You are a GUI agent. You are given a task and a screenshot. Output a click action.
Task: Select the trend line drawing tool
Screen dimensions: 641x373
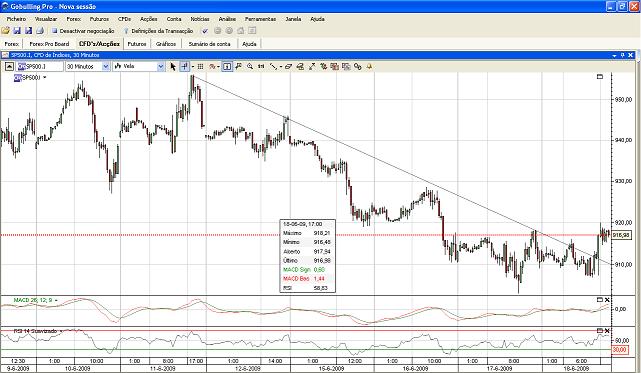(273, 66)
